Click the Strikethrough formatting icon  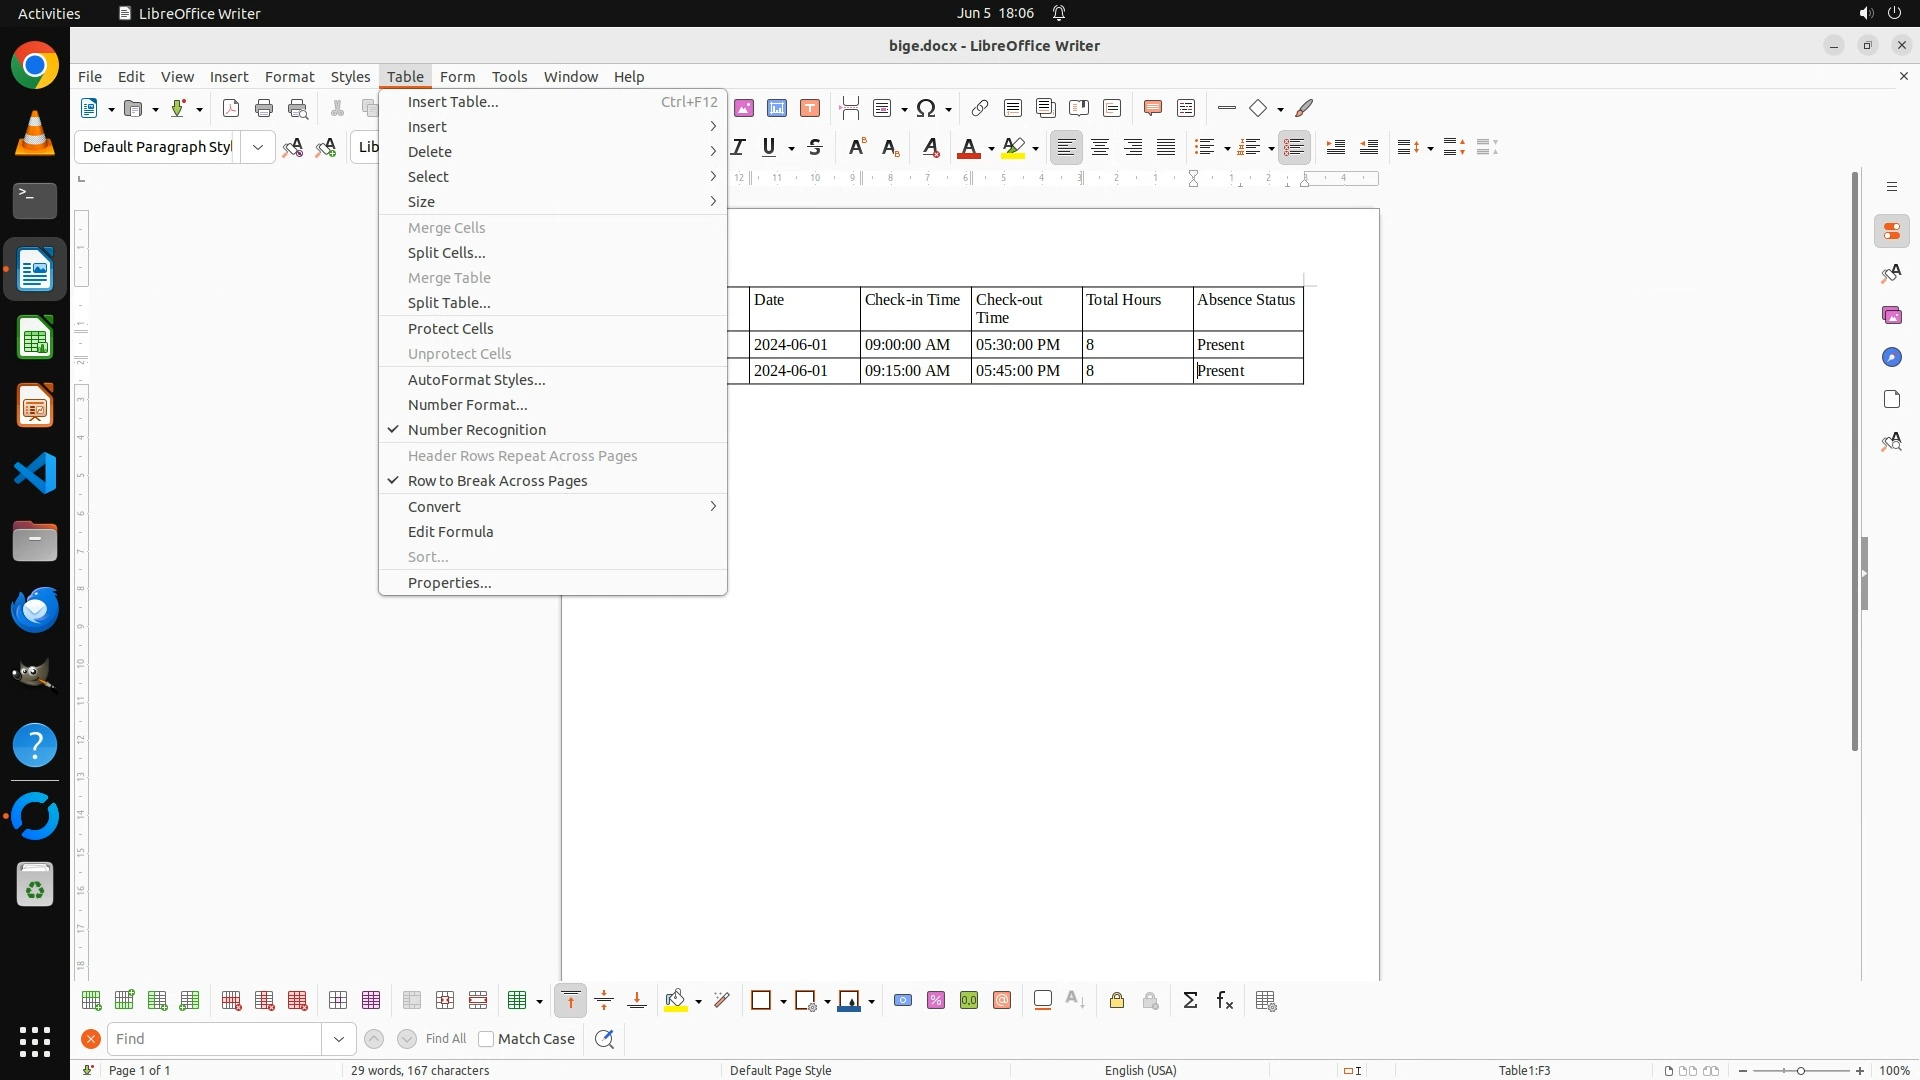click(815, 147)
